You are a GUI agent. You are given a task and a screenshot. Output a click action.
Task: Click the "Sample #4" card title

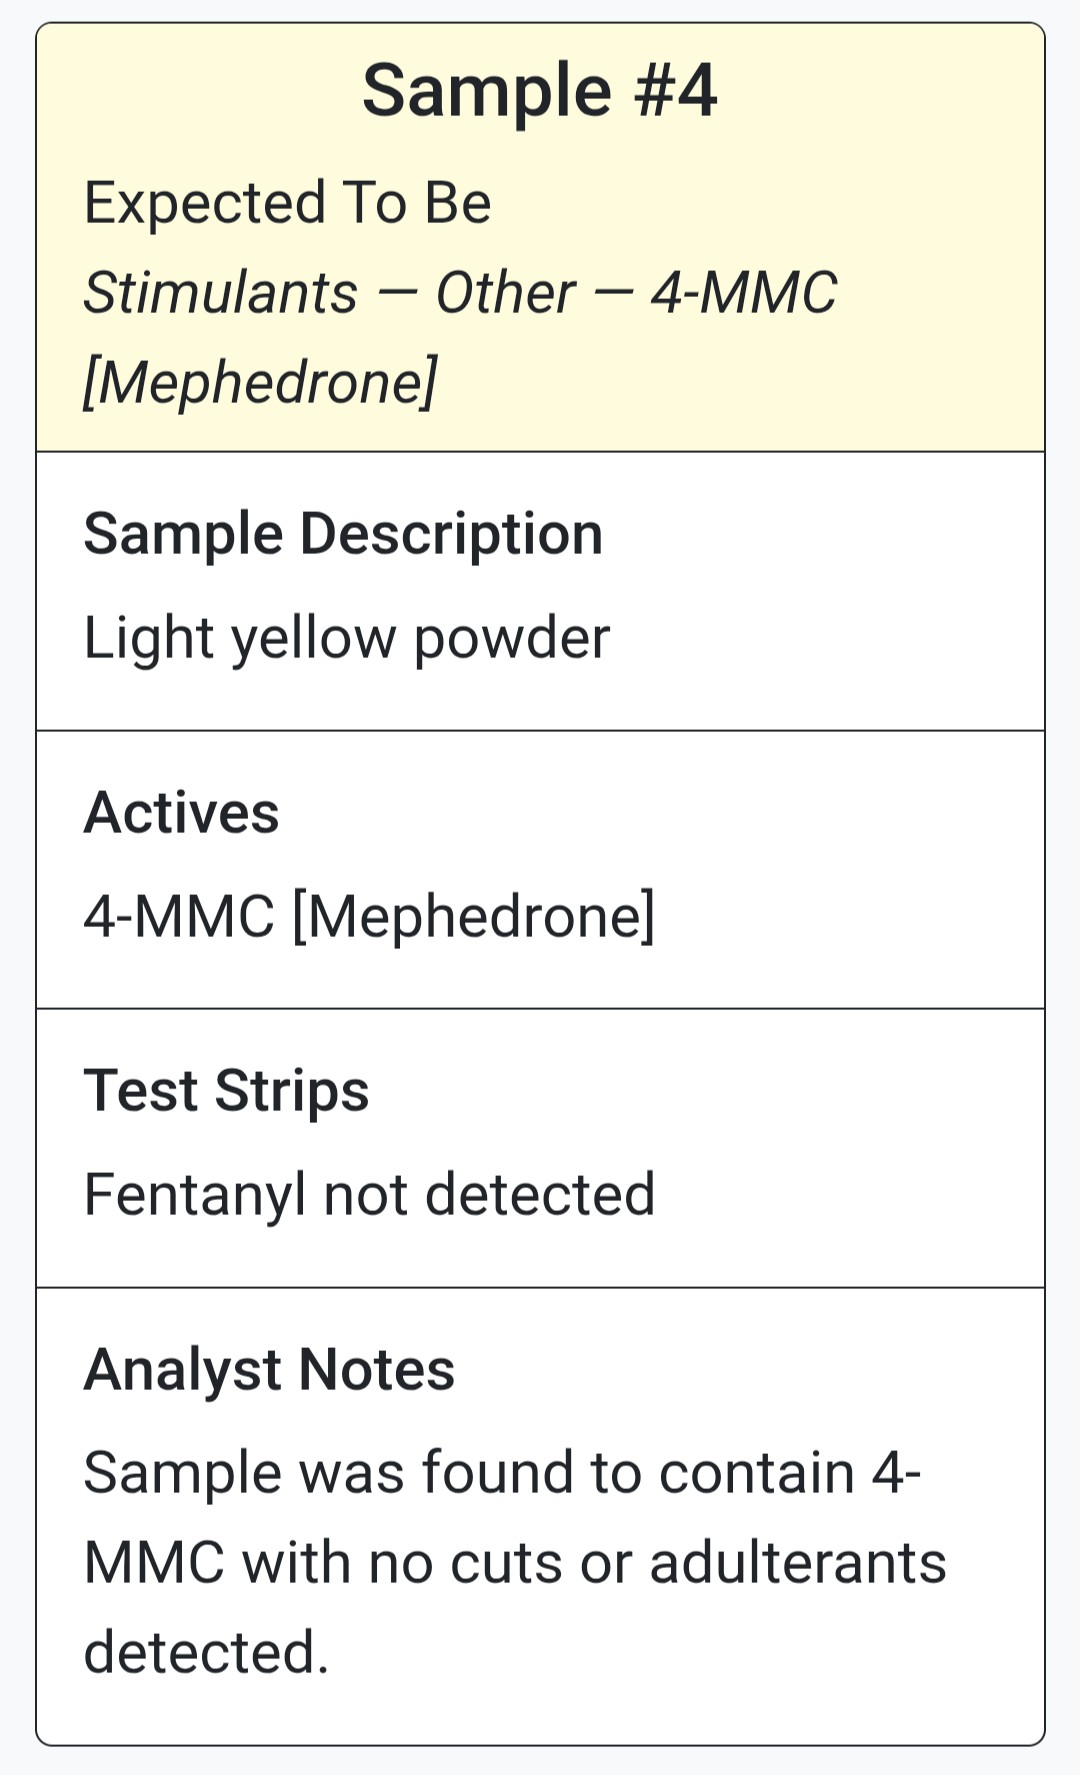(x=539, y=91)
